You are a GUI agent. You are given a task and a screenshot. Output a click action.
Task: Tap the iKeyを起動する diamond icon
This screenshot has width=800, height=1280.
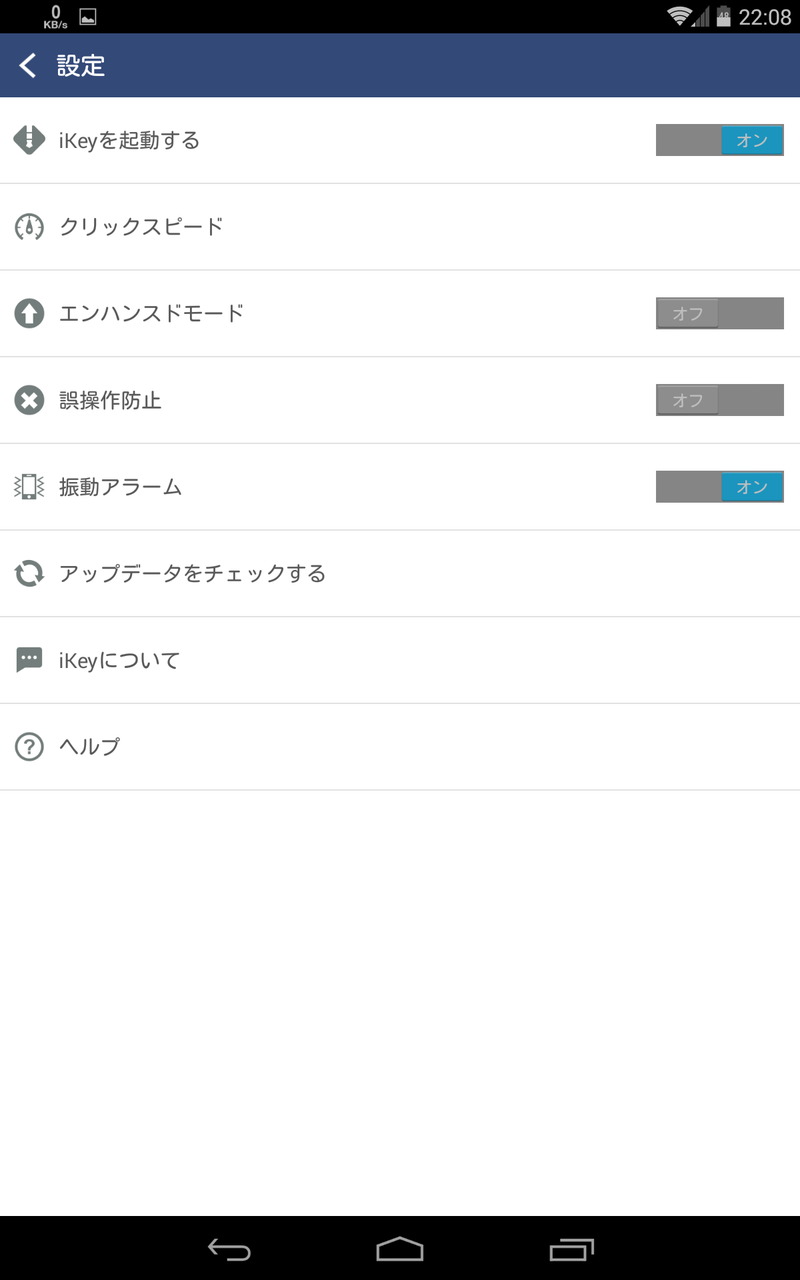(x=29, y=140)
